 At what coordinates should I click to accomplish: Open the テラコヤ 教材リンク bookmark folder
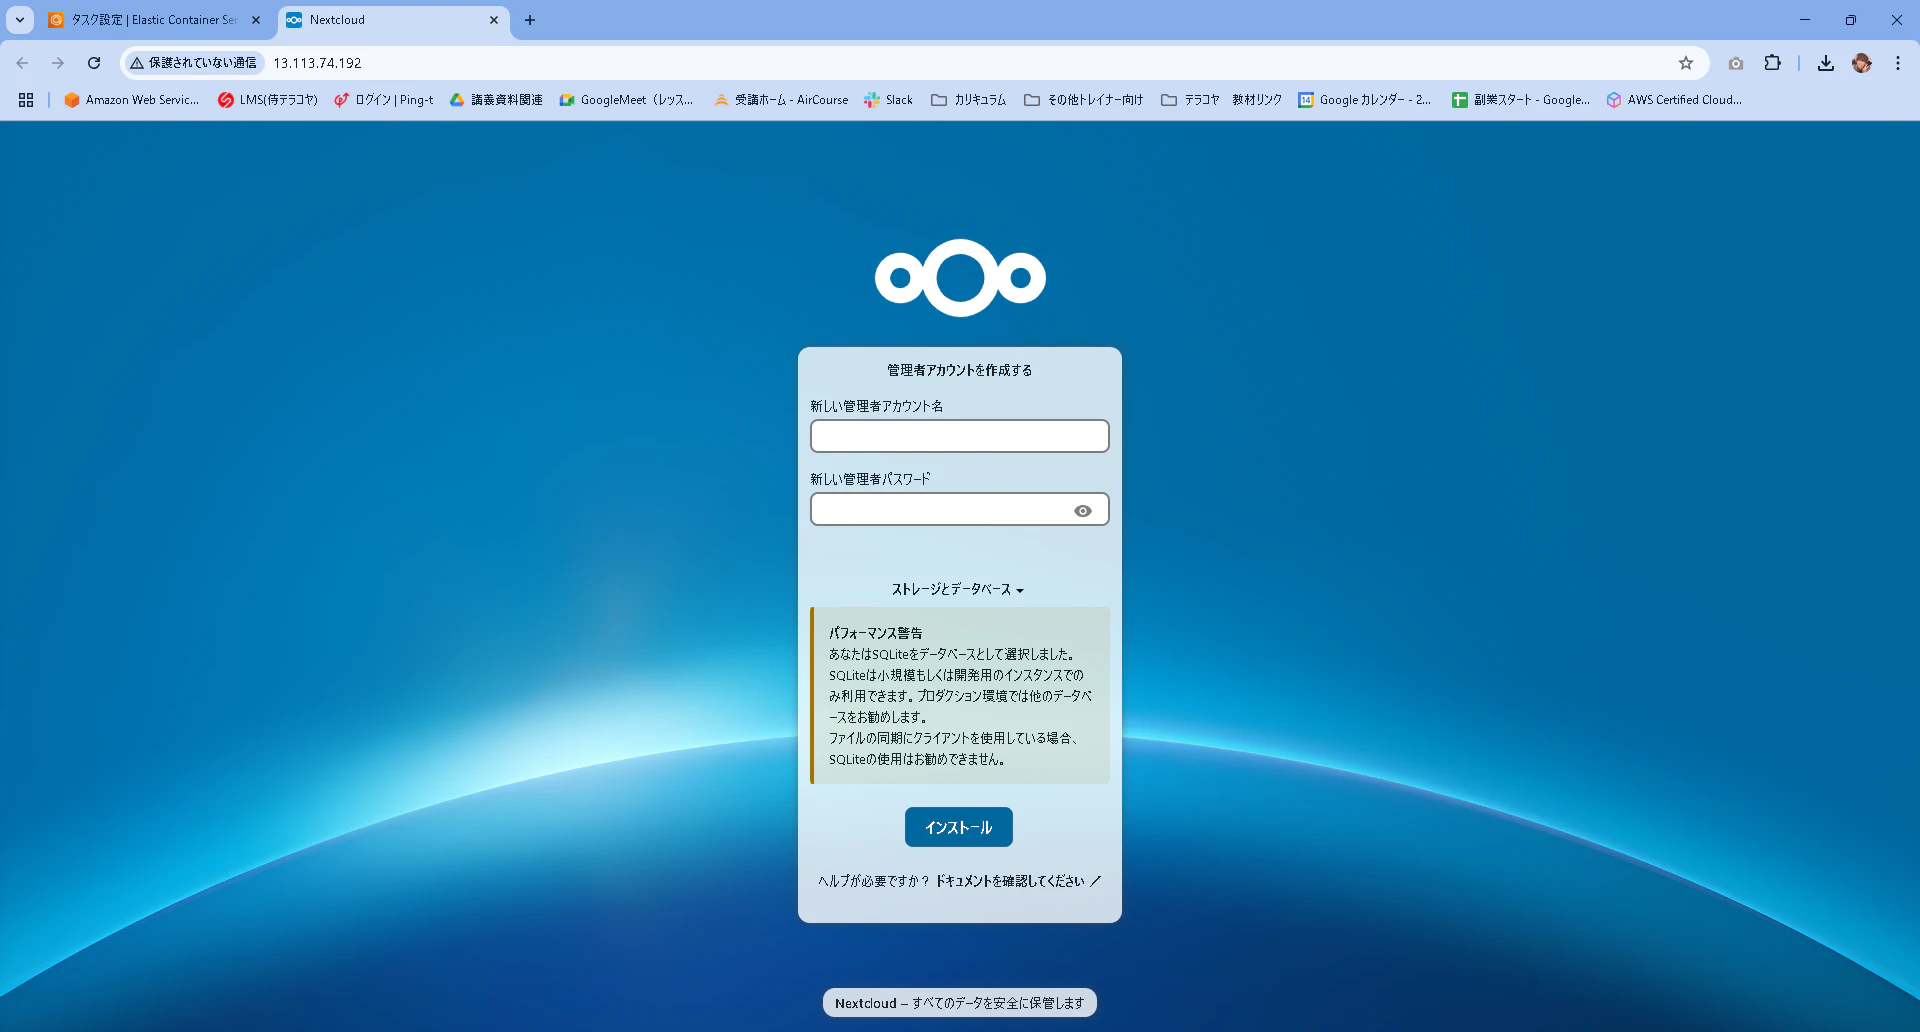(1221, 100)
